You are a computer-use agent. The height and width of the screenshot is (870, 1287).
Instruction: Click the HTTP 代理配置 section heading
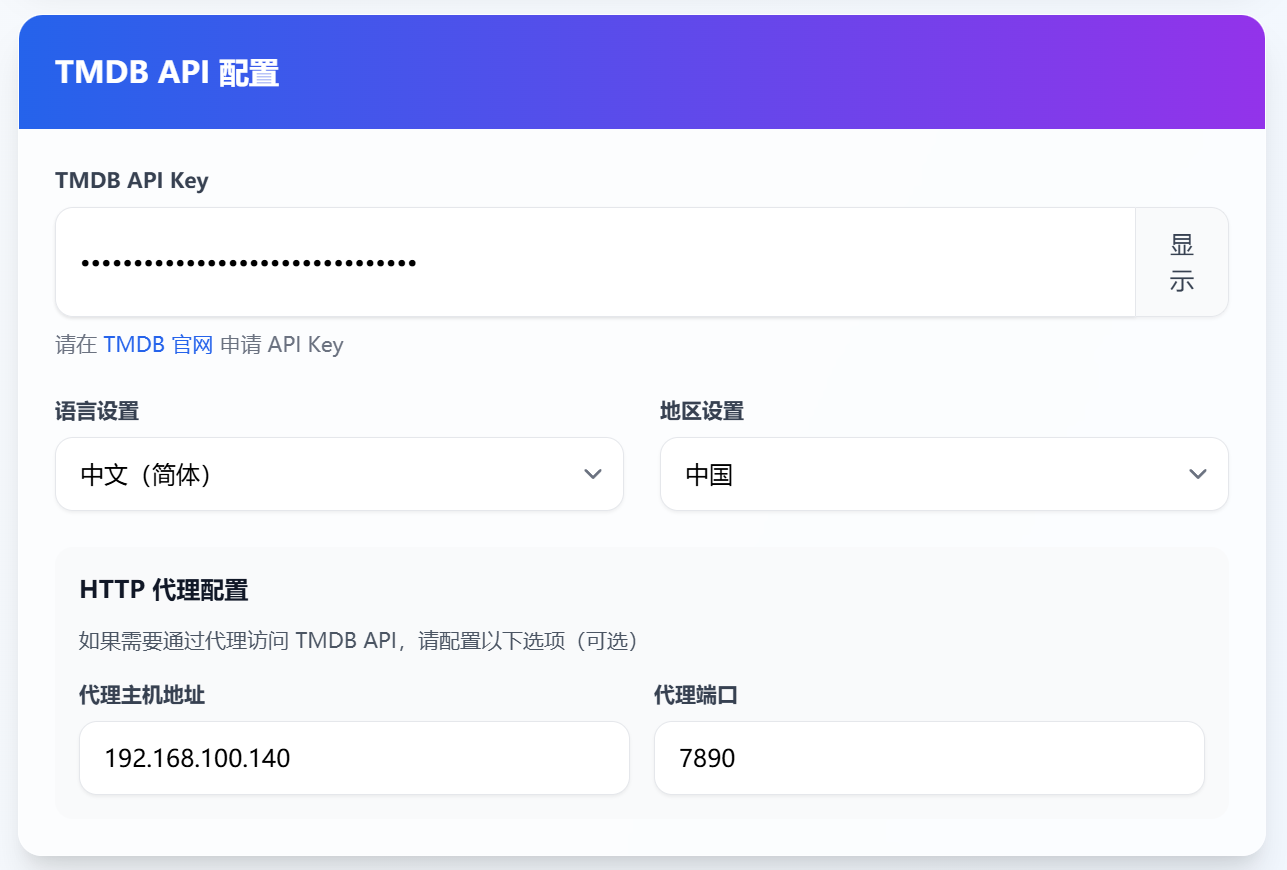164,590
